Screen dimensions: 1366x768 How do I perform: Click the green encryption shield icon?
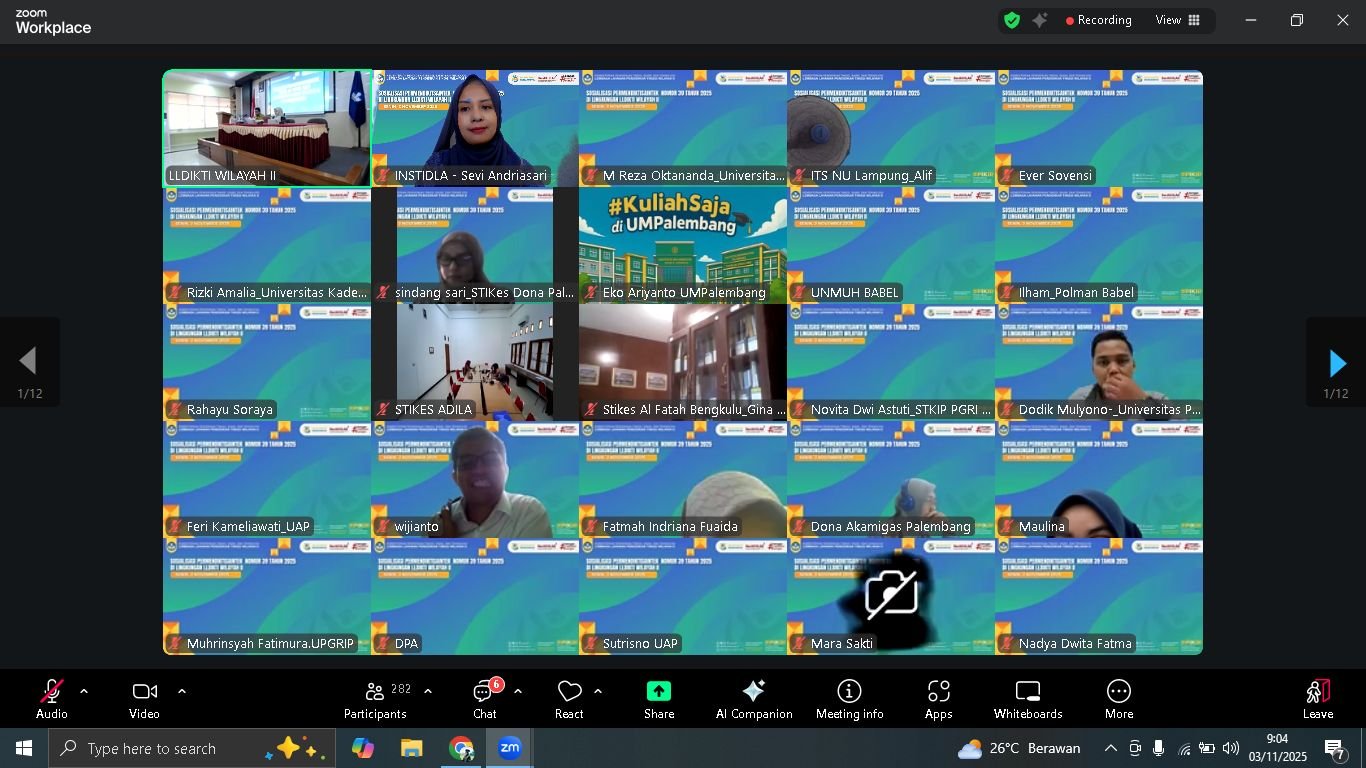point(1012,20)
